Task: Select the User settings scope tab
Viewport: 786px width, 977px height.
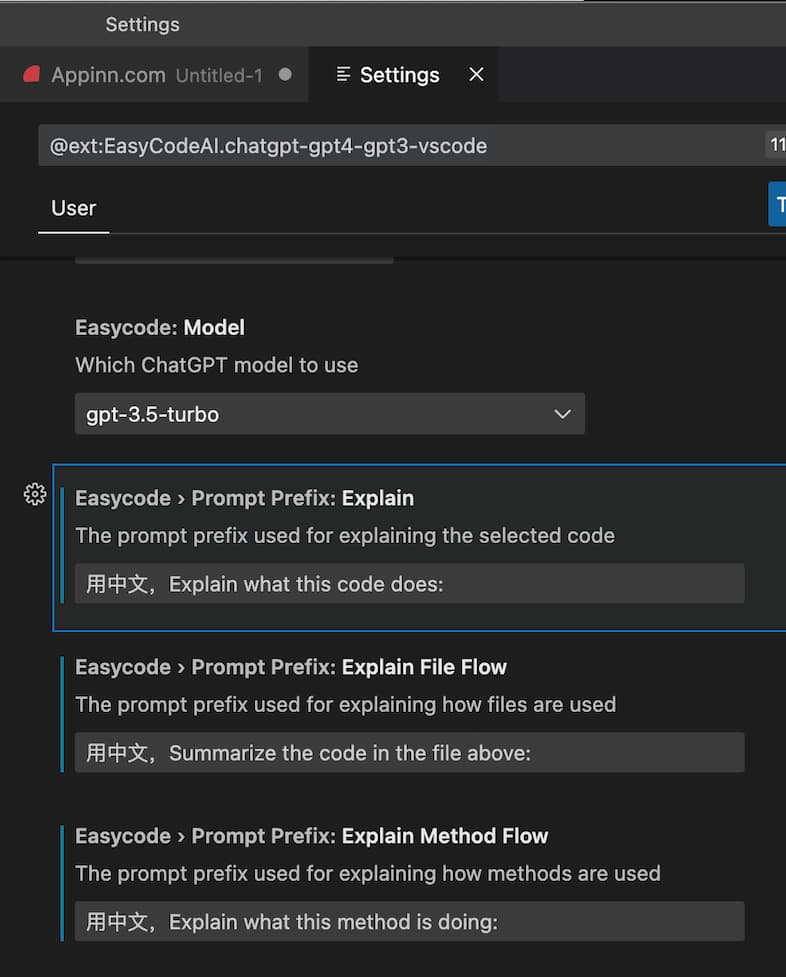Action: point(74,208)
